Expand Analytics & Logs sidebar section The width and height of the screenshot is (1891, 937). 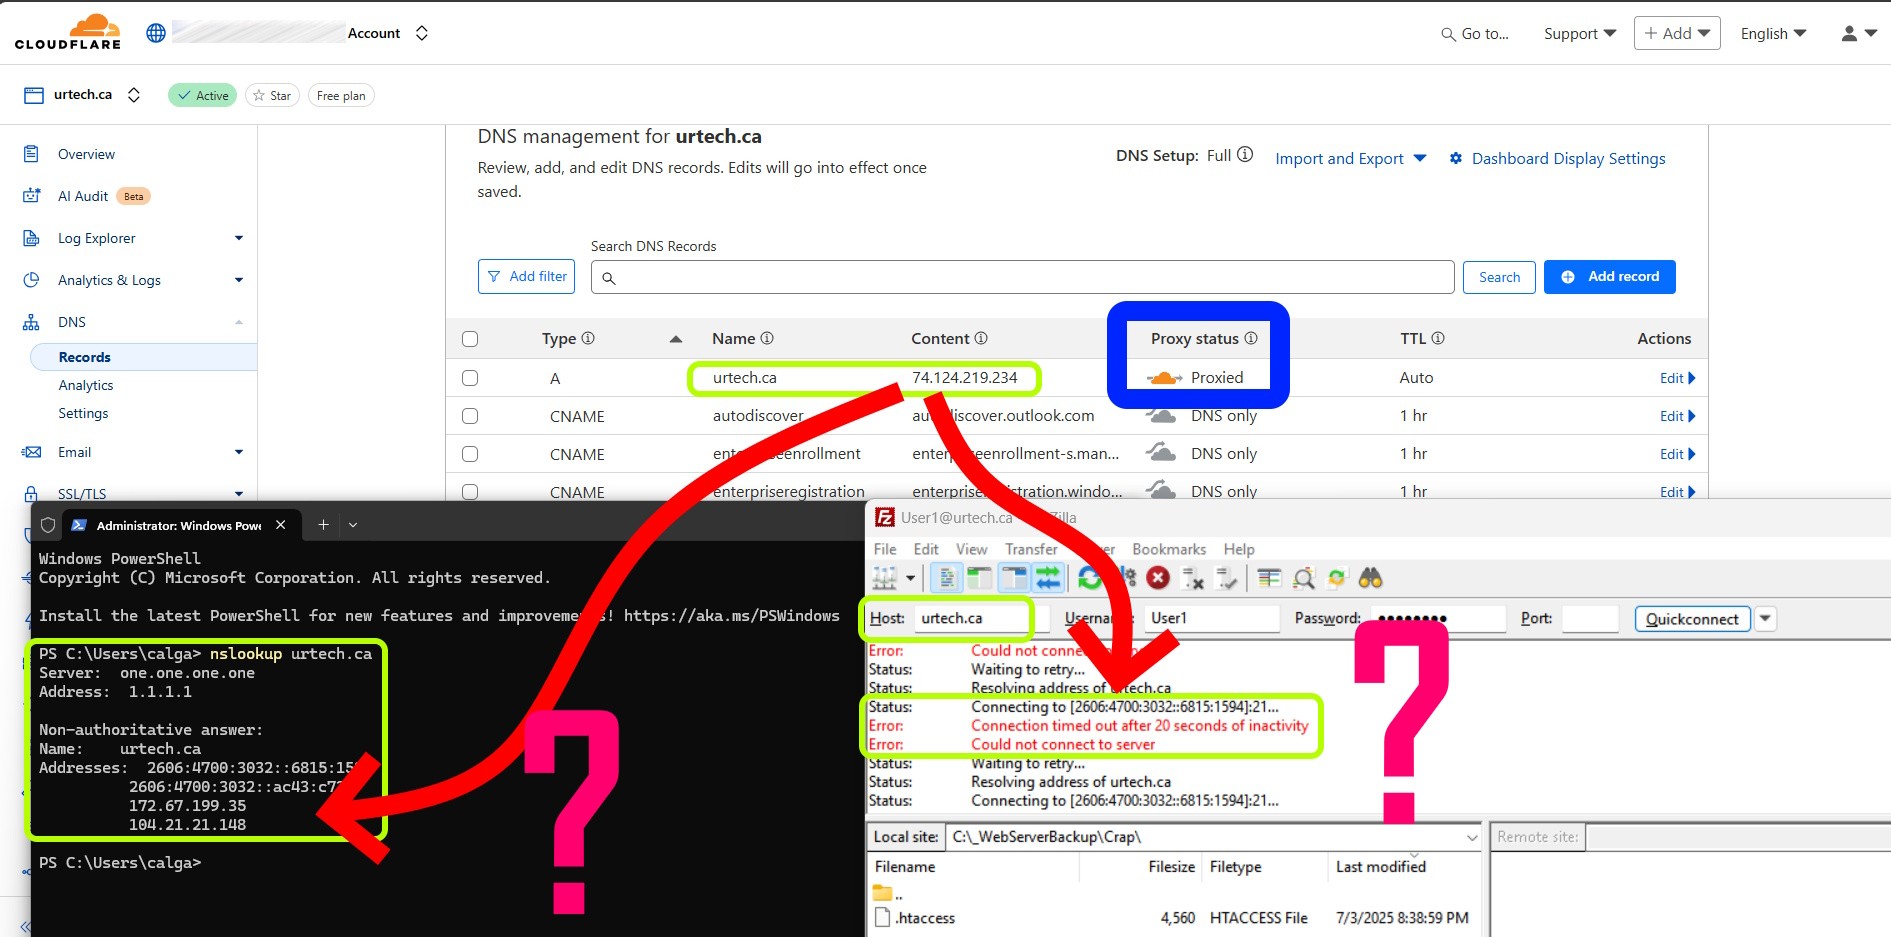click(x=238, y=280)
